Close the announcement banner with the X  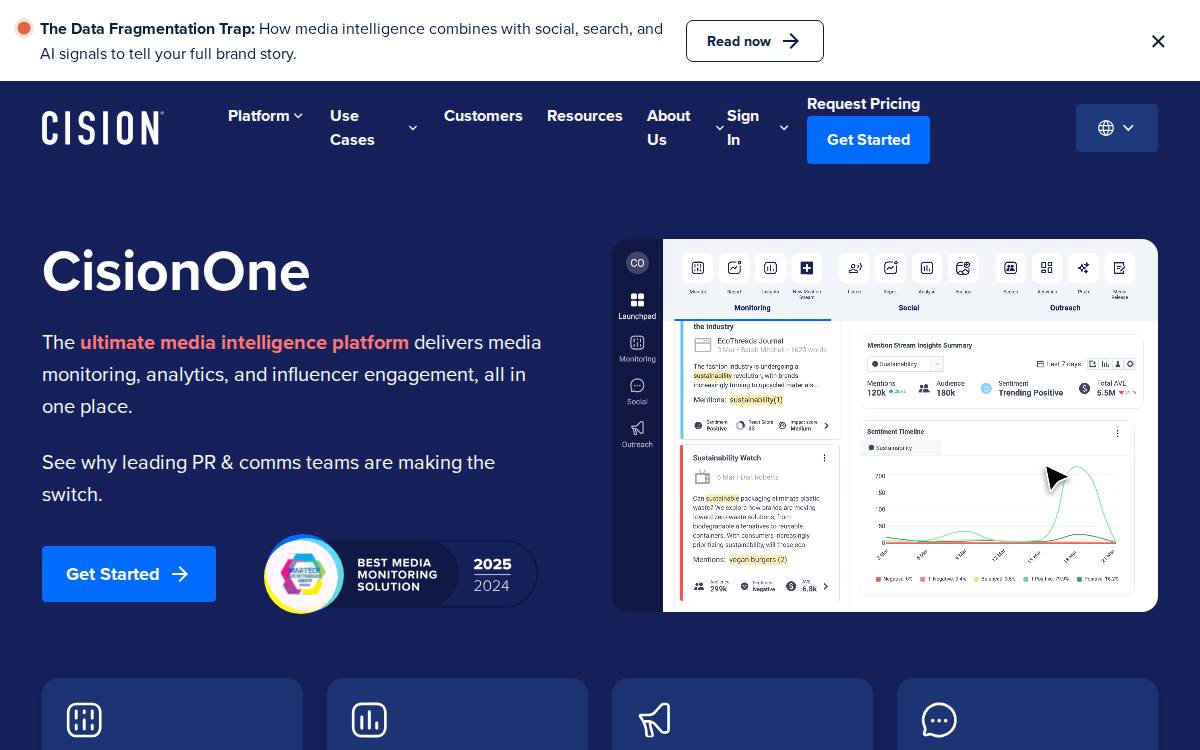(x=1158, y=41)
